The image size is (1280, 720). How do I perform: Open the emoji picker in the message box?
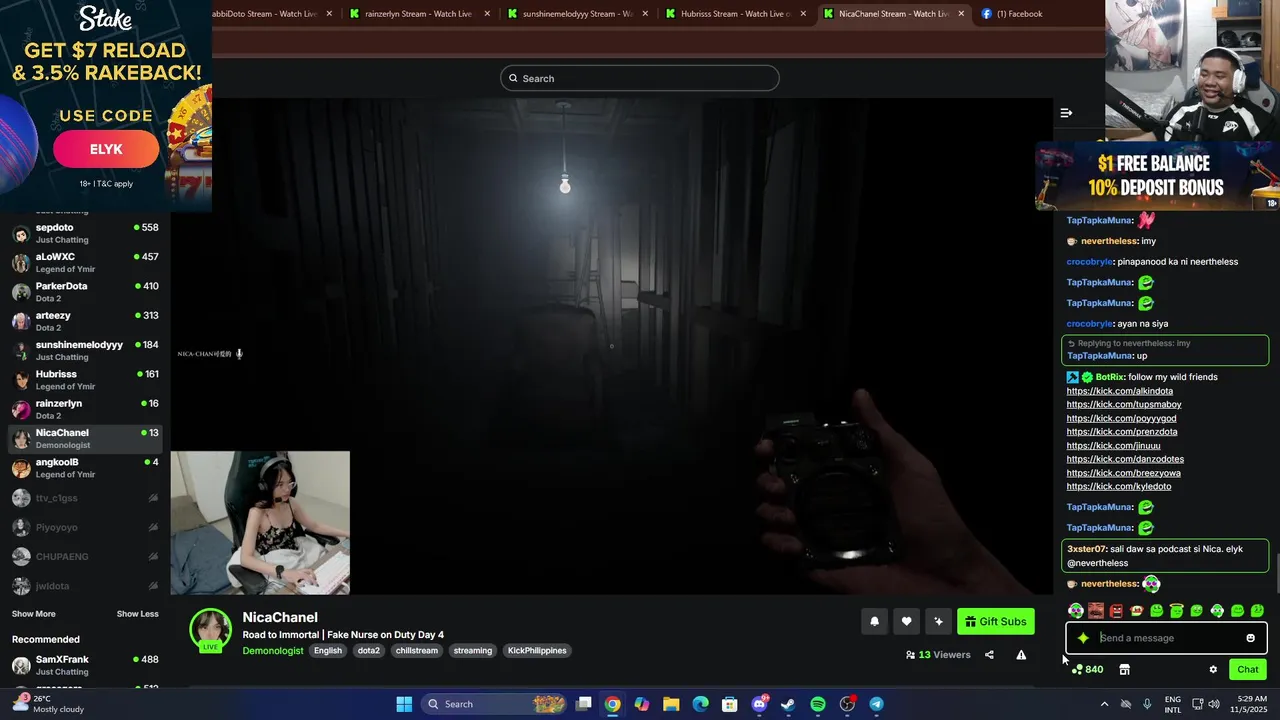pos(1250,638)
